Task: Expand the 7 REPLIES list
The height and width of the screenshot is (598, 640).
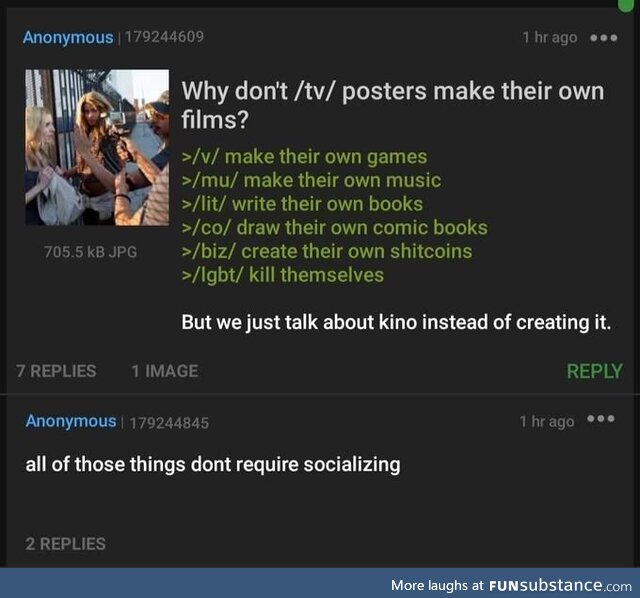Action: 56,371
